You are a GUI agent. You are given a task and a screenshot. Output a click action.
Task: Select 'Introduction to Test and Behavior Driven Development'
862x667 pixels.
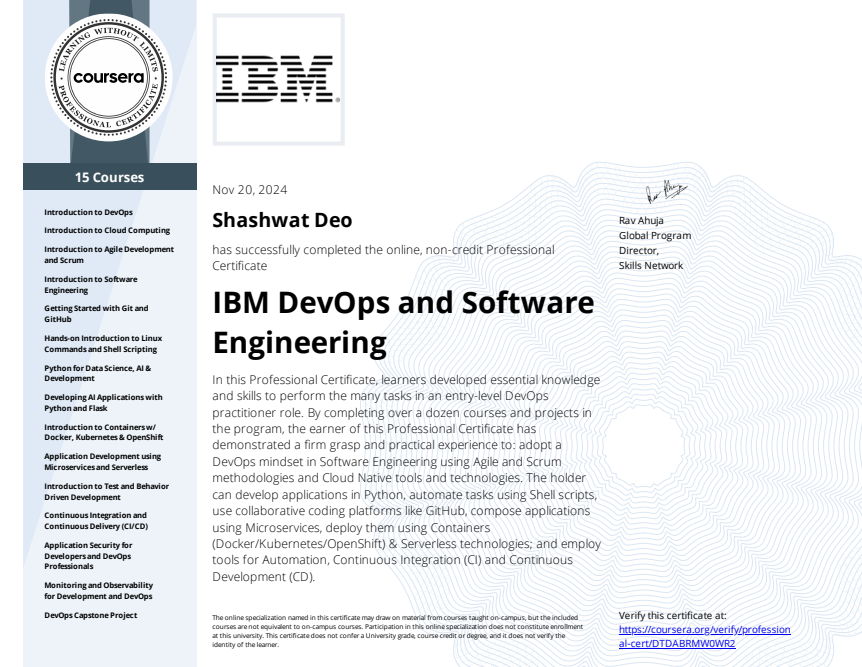tap(107, 492)
